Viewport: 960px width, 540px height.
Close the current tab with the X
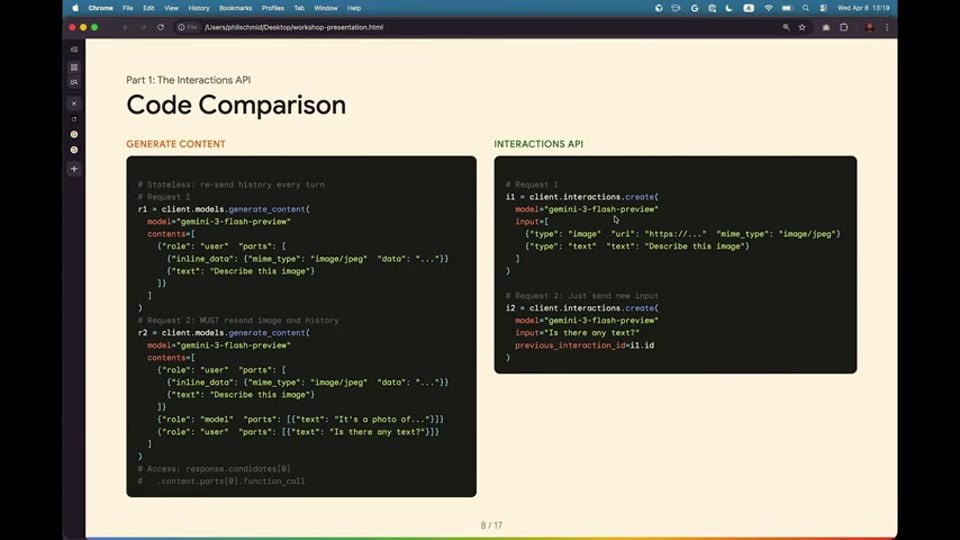74,103
